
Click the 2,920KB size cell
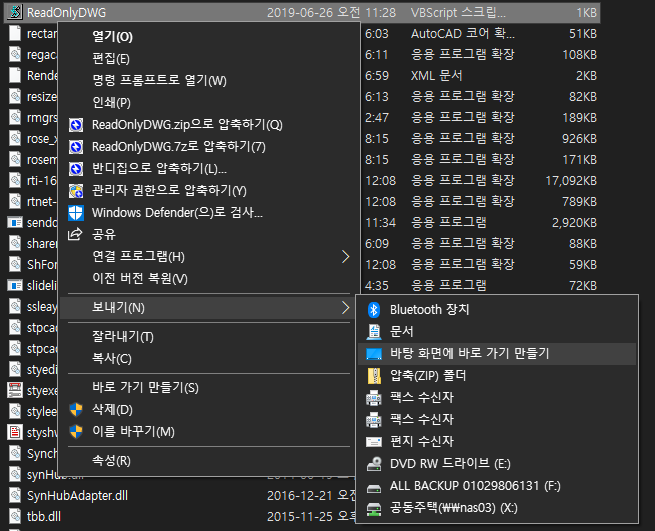574,223
